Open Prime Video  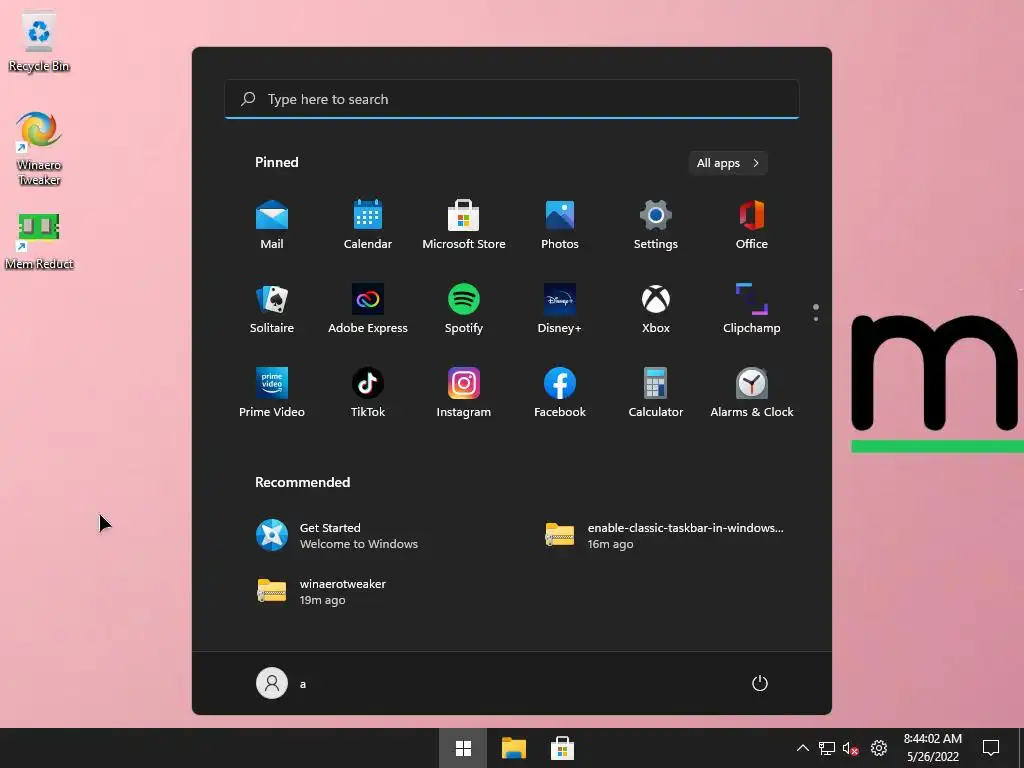click(272, 392)
